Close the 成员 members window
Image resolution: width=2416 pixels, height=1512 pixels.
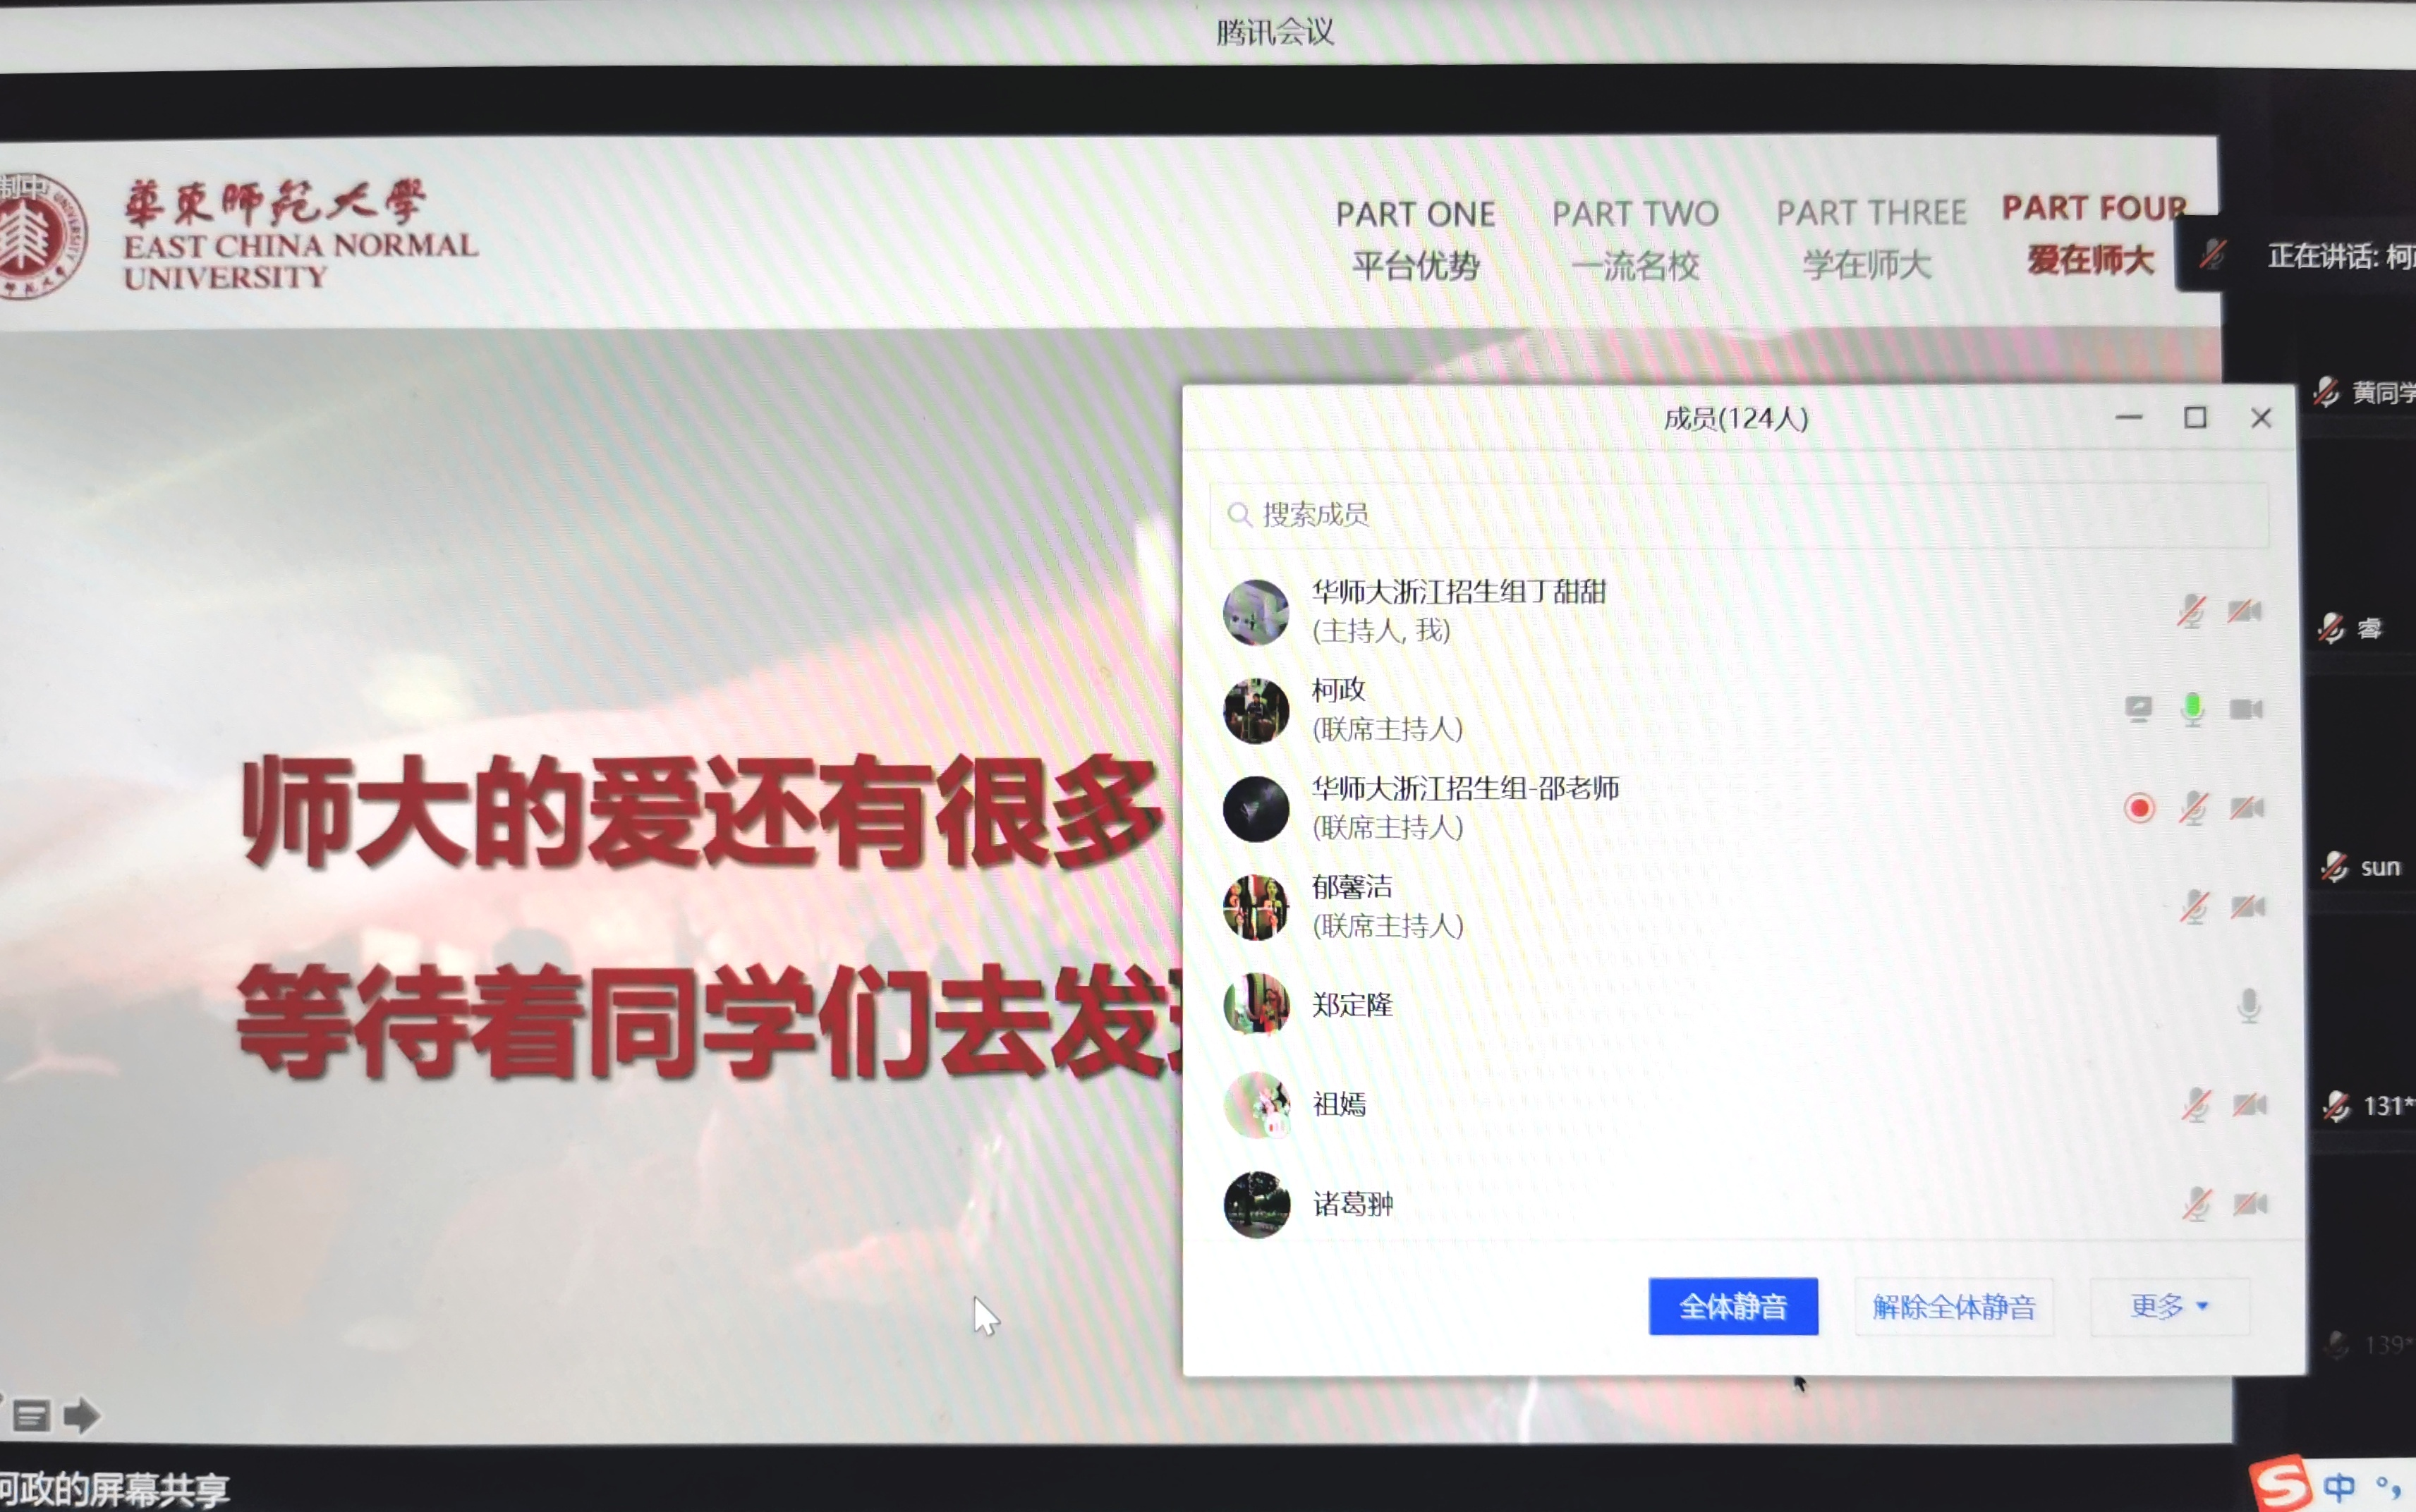coord(2261,418)
